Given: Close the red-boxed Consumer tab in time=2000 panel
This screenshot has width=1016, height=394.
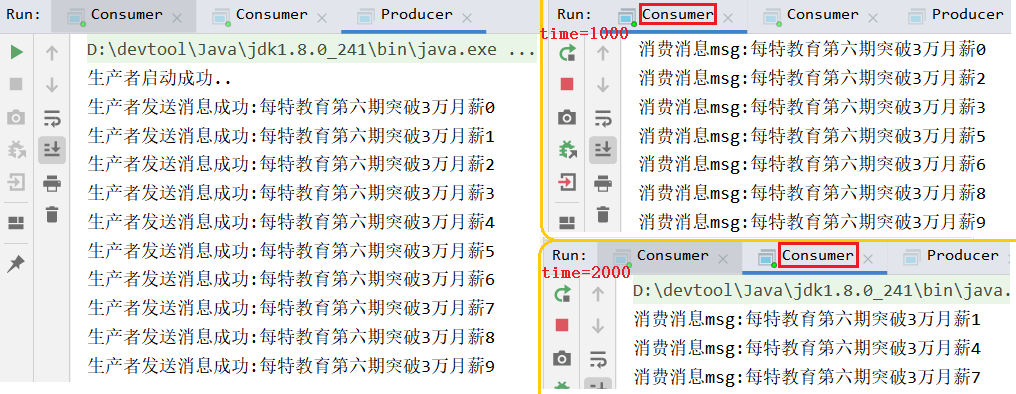Looking at the screenshot, I should pos(869,260).
